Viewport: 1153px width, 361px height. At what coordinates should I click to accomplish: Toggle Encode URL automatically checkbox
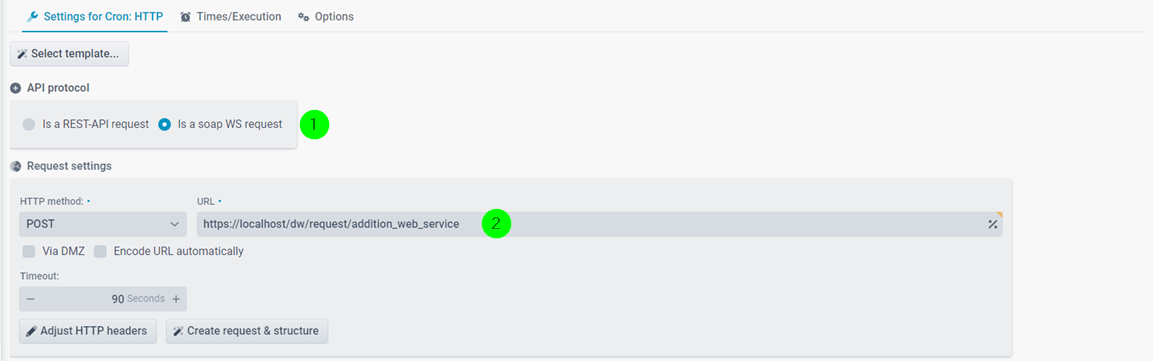coord(100,251)
